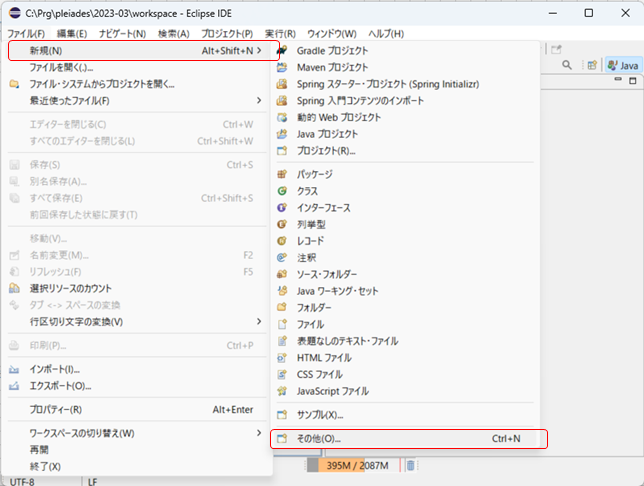Image resolution: width=644 pixels, height=486 pixels.
Task: Click the HTML ファイル icon
Action: point(282,358)
